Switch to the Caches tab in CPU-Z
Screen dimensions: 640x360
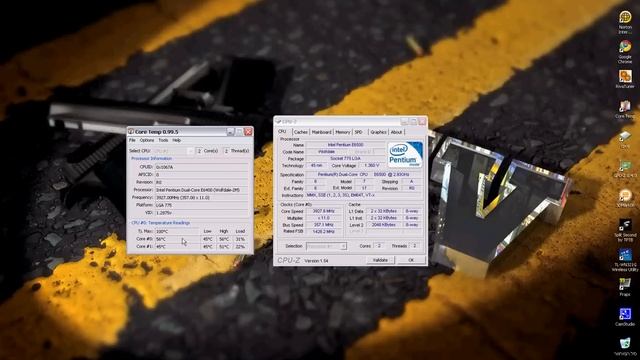(x=300, y=132)
